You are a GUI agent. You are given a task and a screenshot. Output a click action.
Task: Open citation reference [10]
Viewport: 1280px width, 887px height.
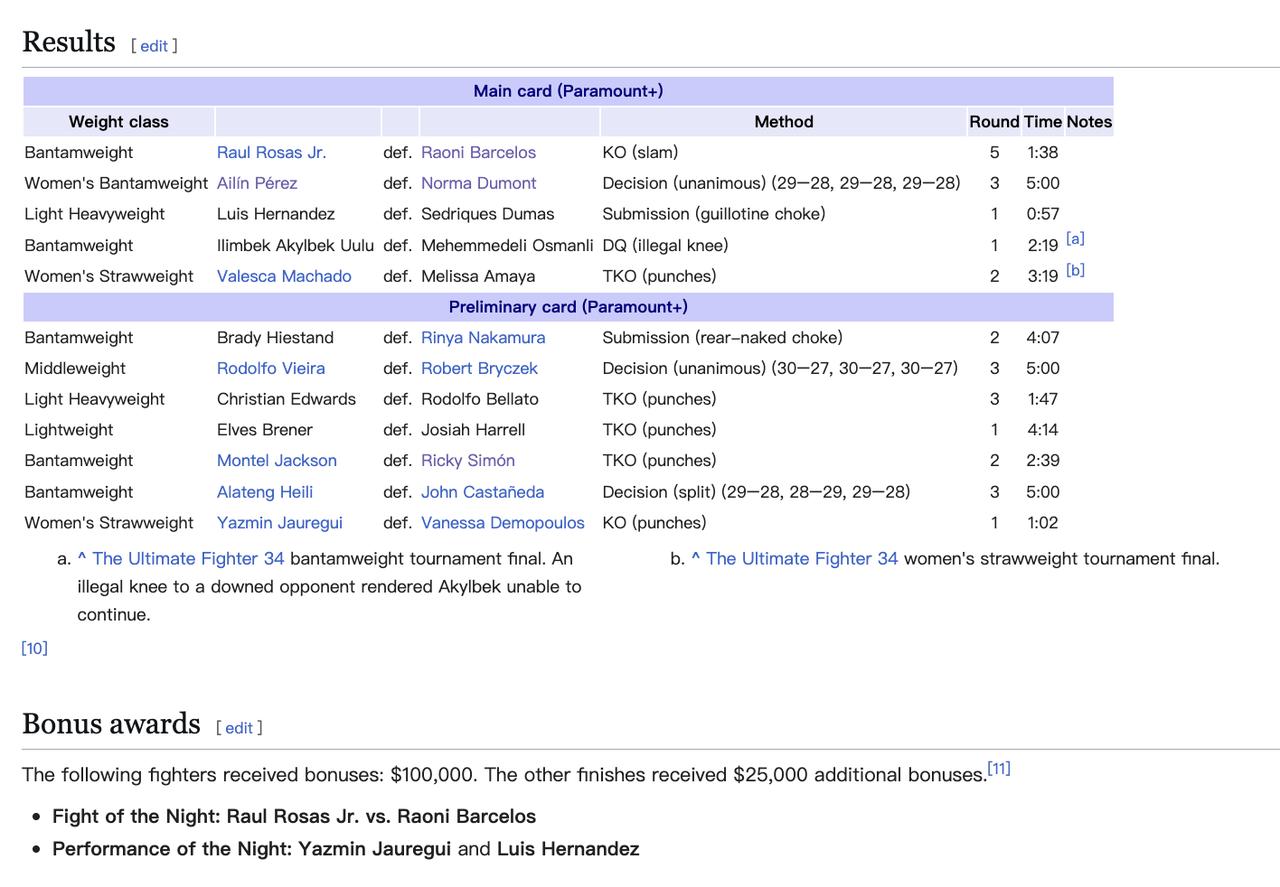(34, 648)
